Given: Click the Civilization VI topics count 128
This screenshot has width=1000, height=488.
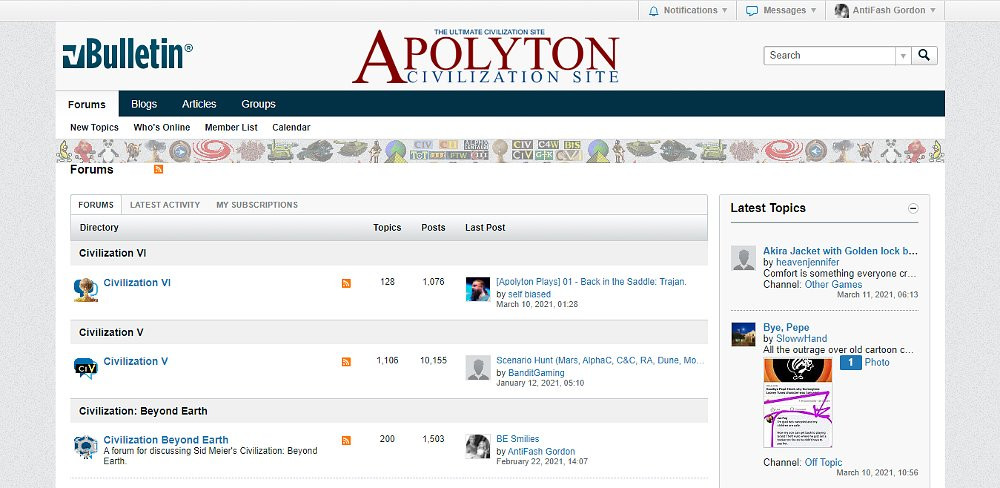Looking at the screenshot, I should [387, 281].
